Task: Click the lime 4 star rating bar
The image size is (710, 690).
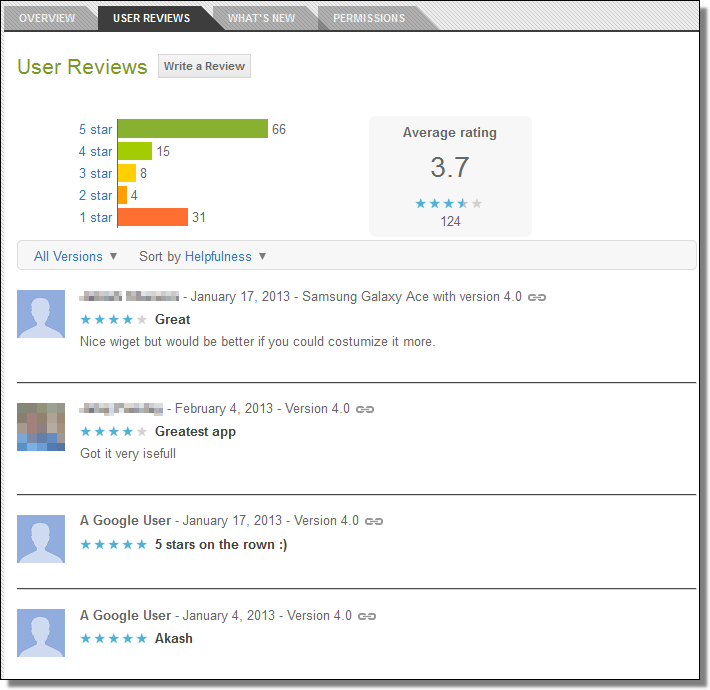Action: click(135, 151)
